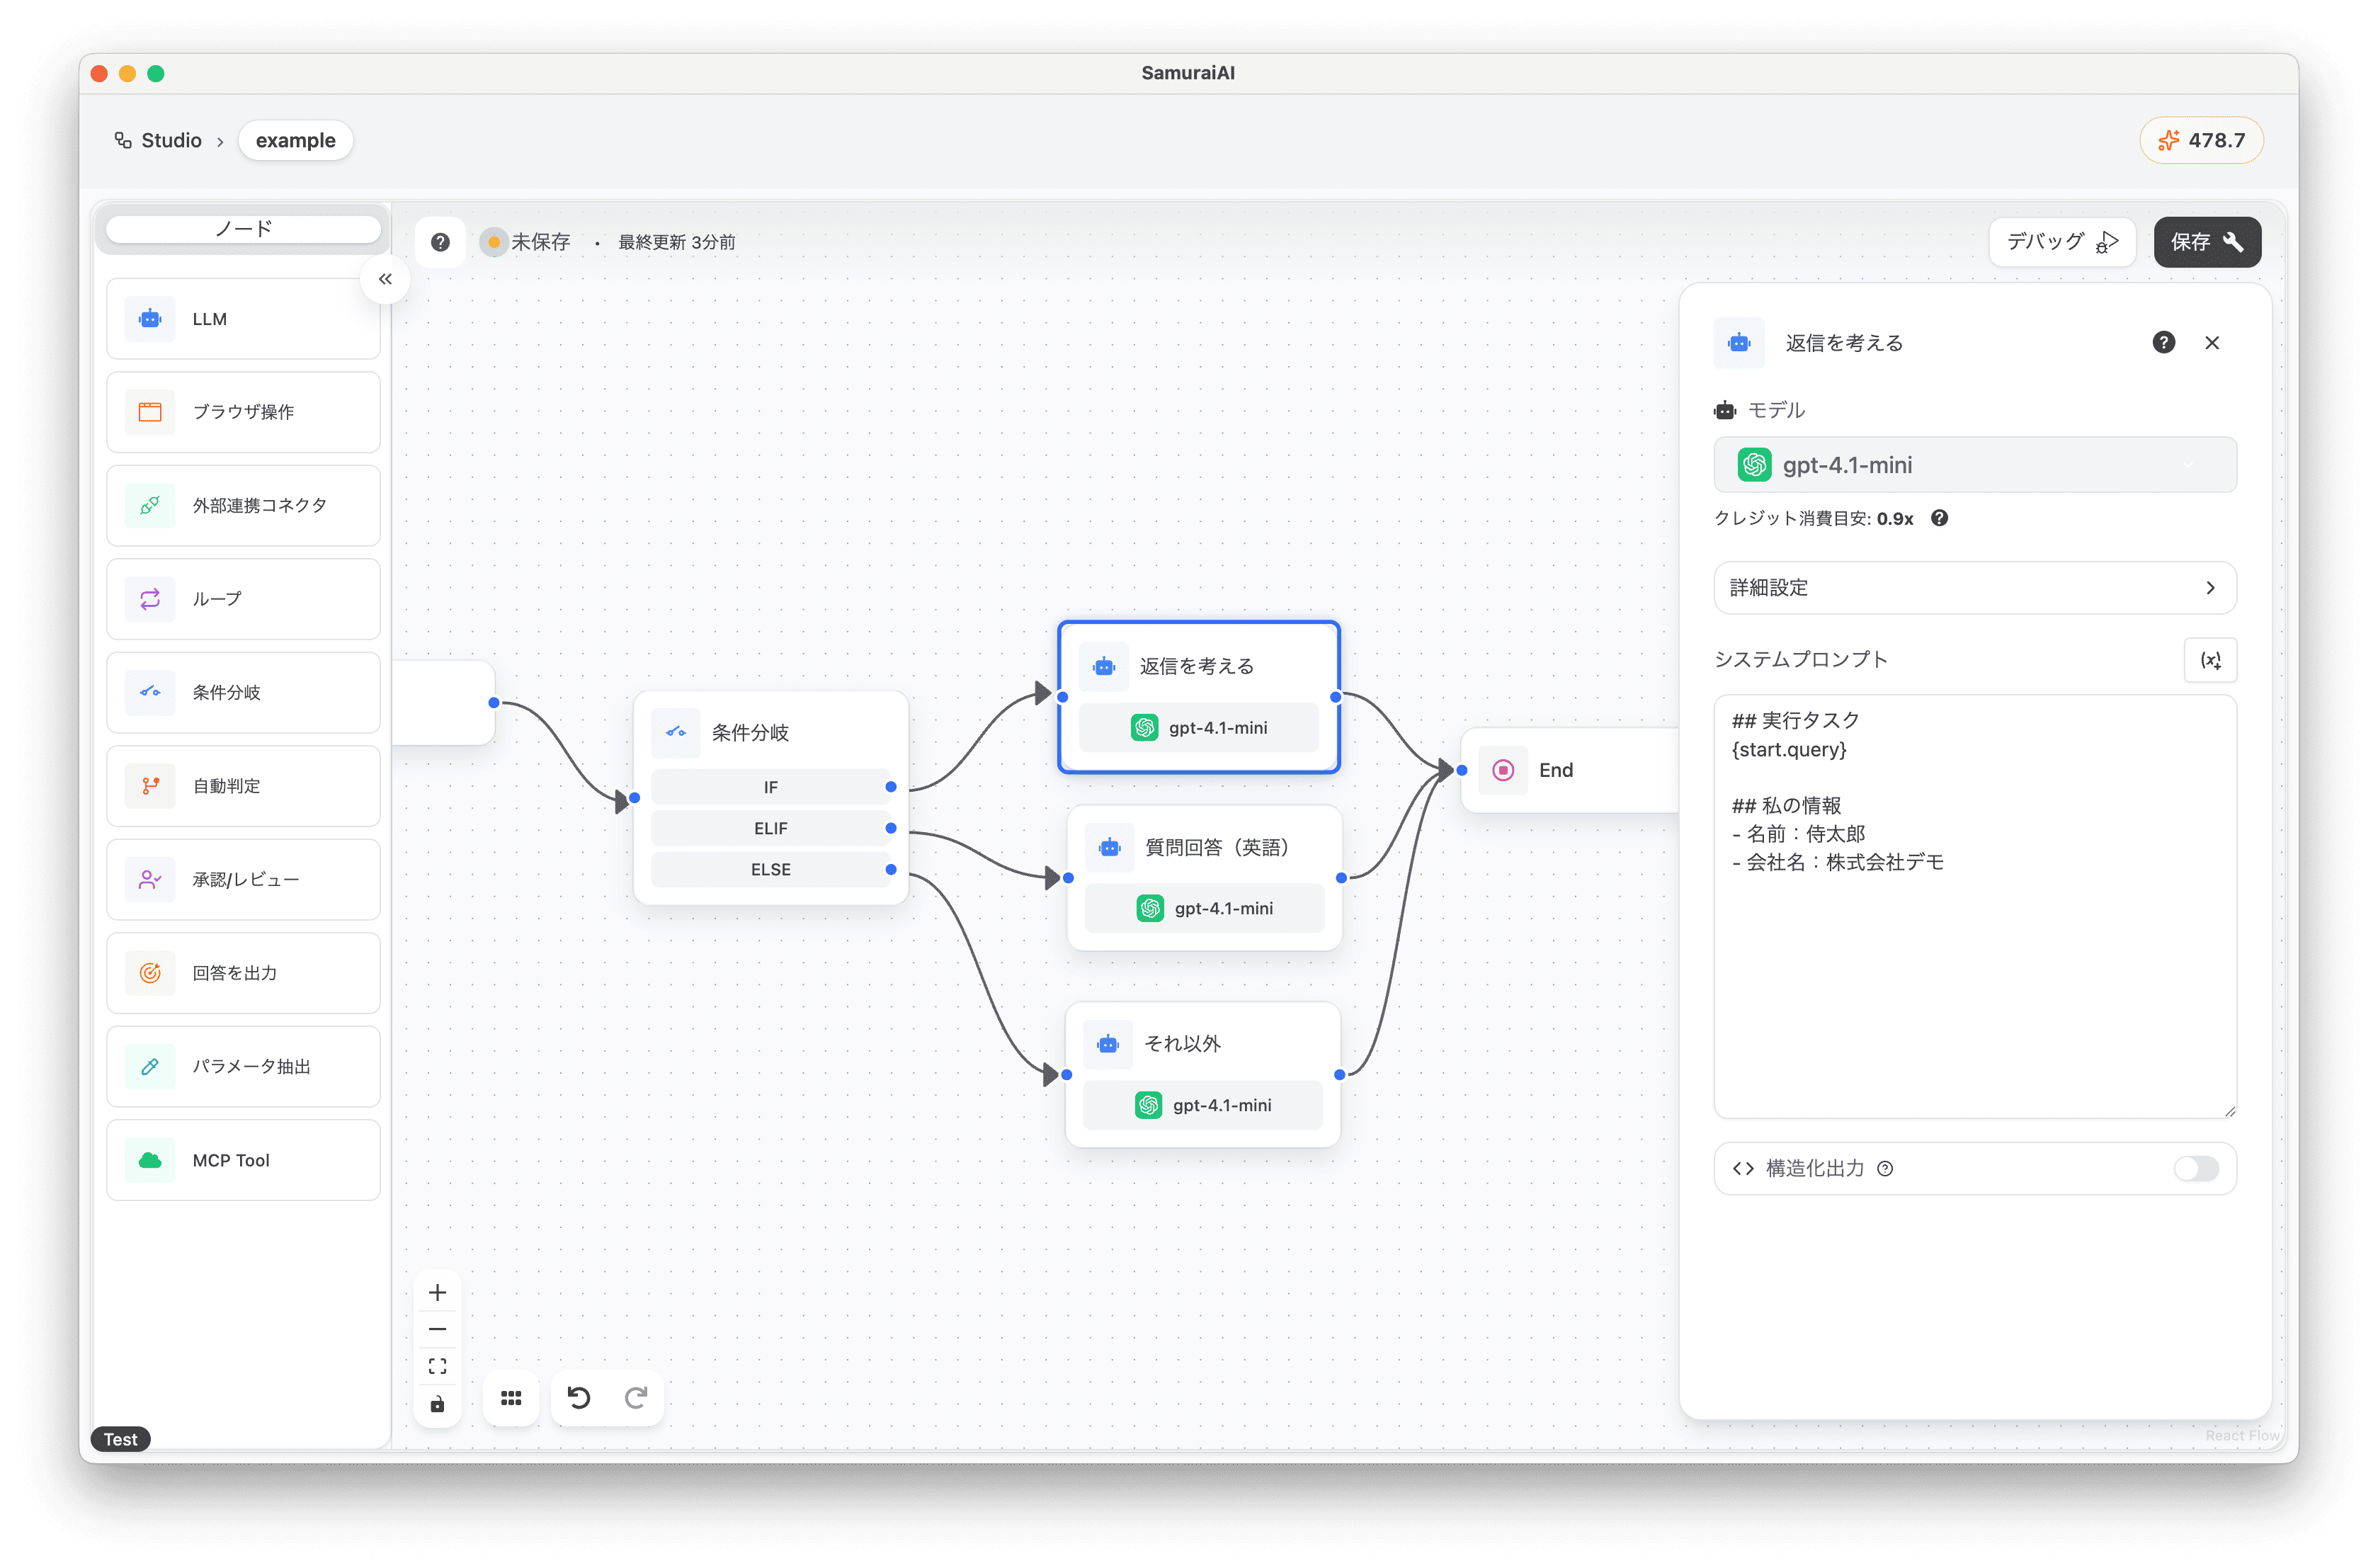Screen dimensions: 2378x1568
Task: Open help for クレジット消費目安
Action: 1939,518
